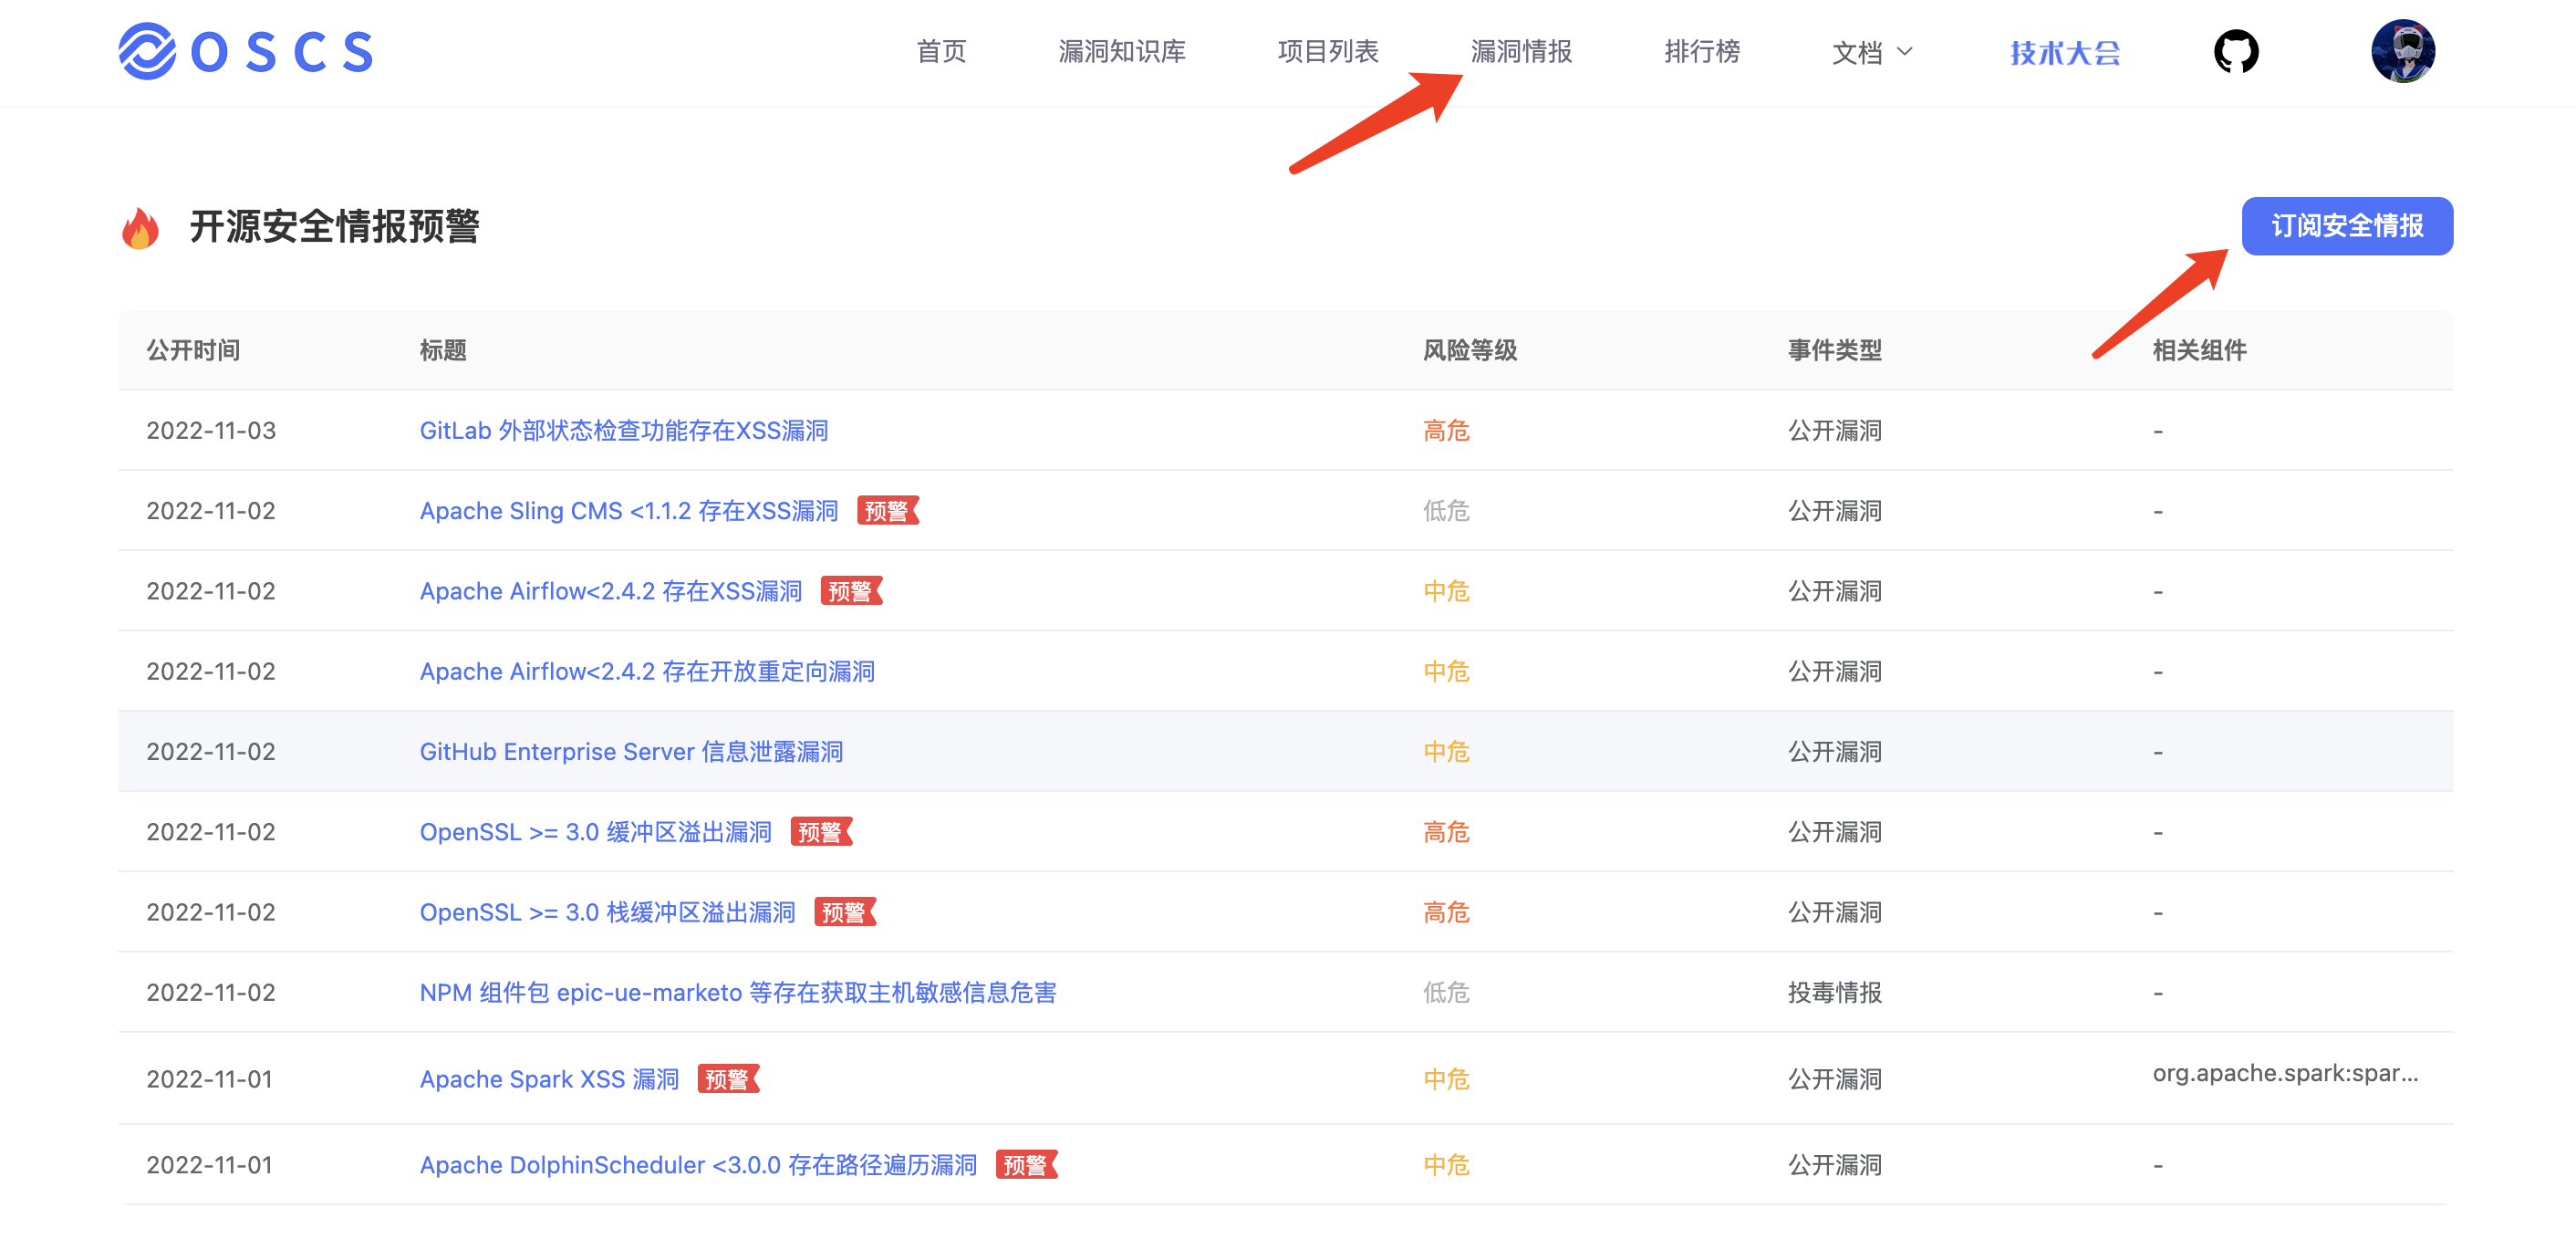Go to 首页 in the navbar
Image resolution: width=2576 pixels, height=1239 pixels.
point(940,51)
